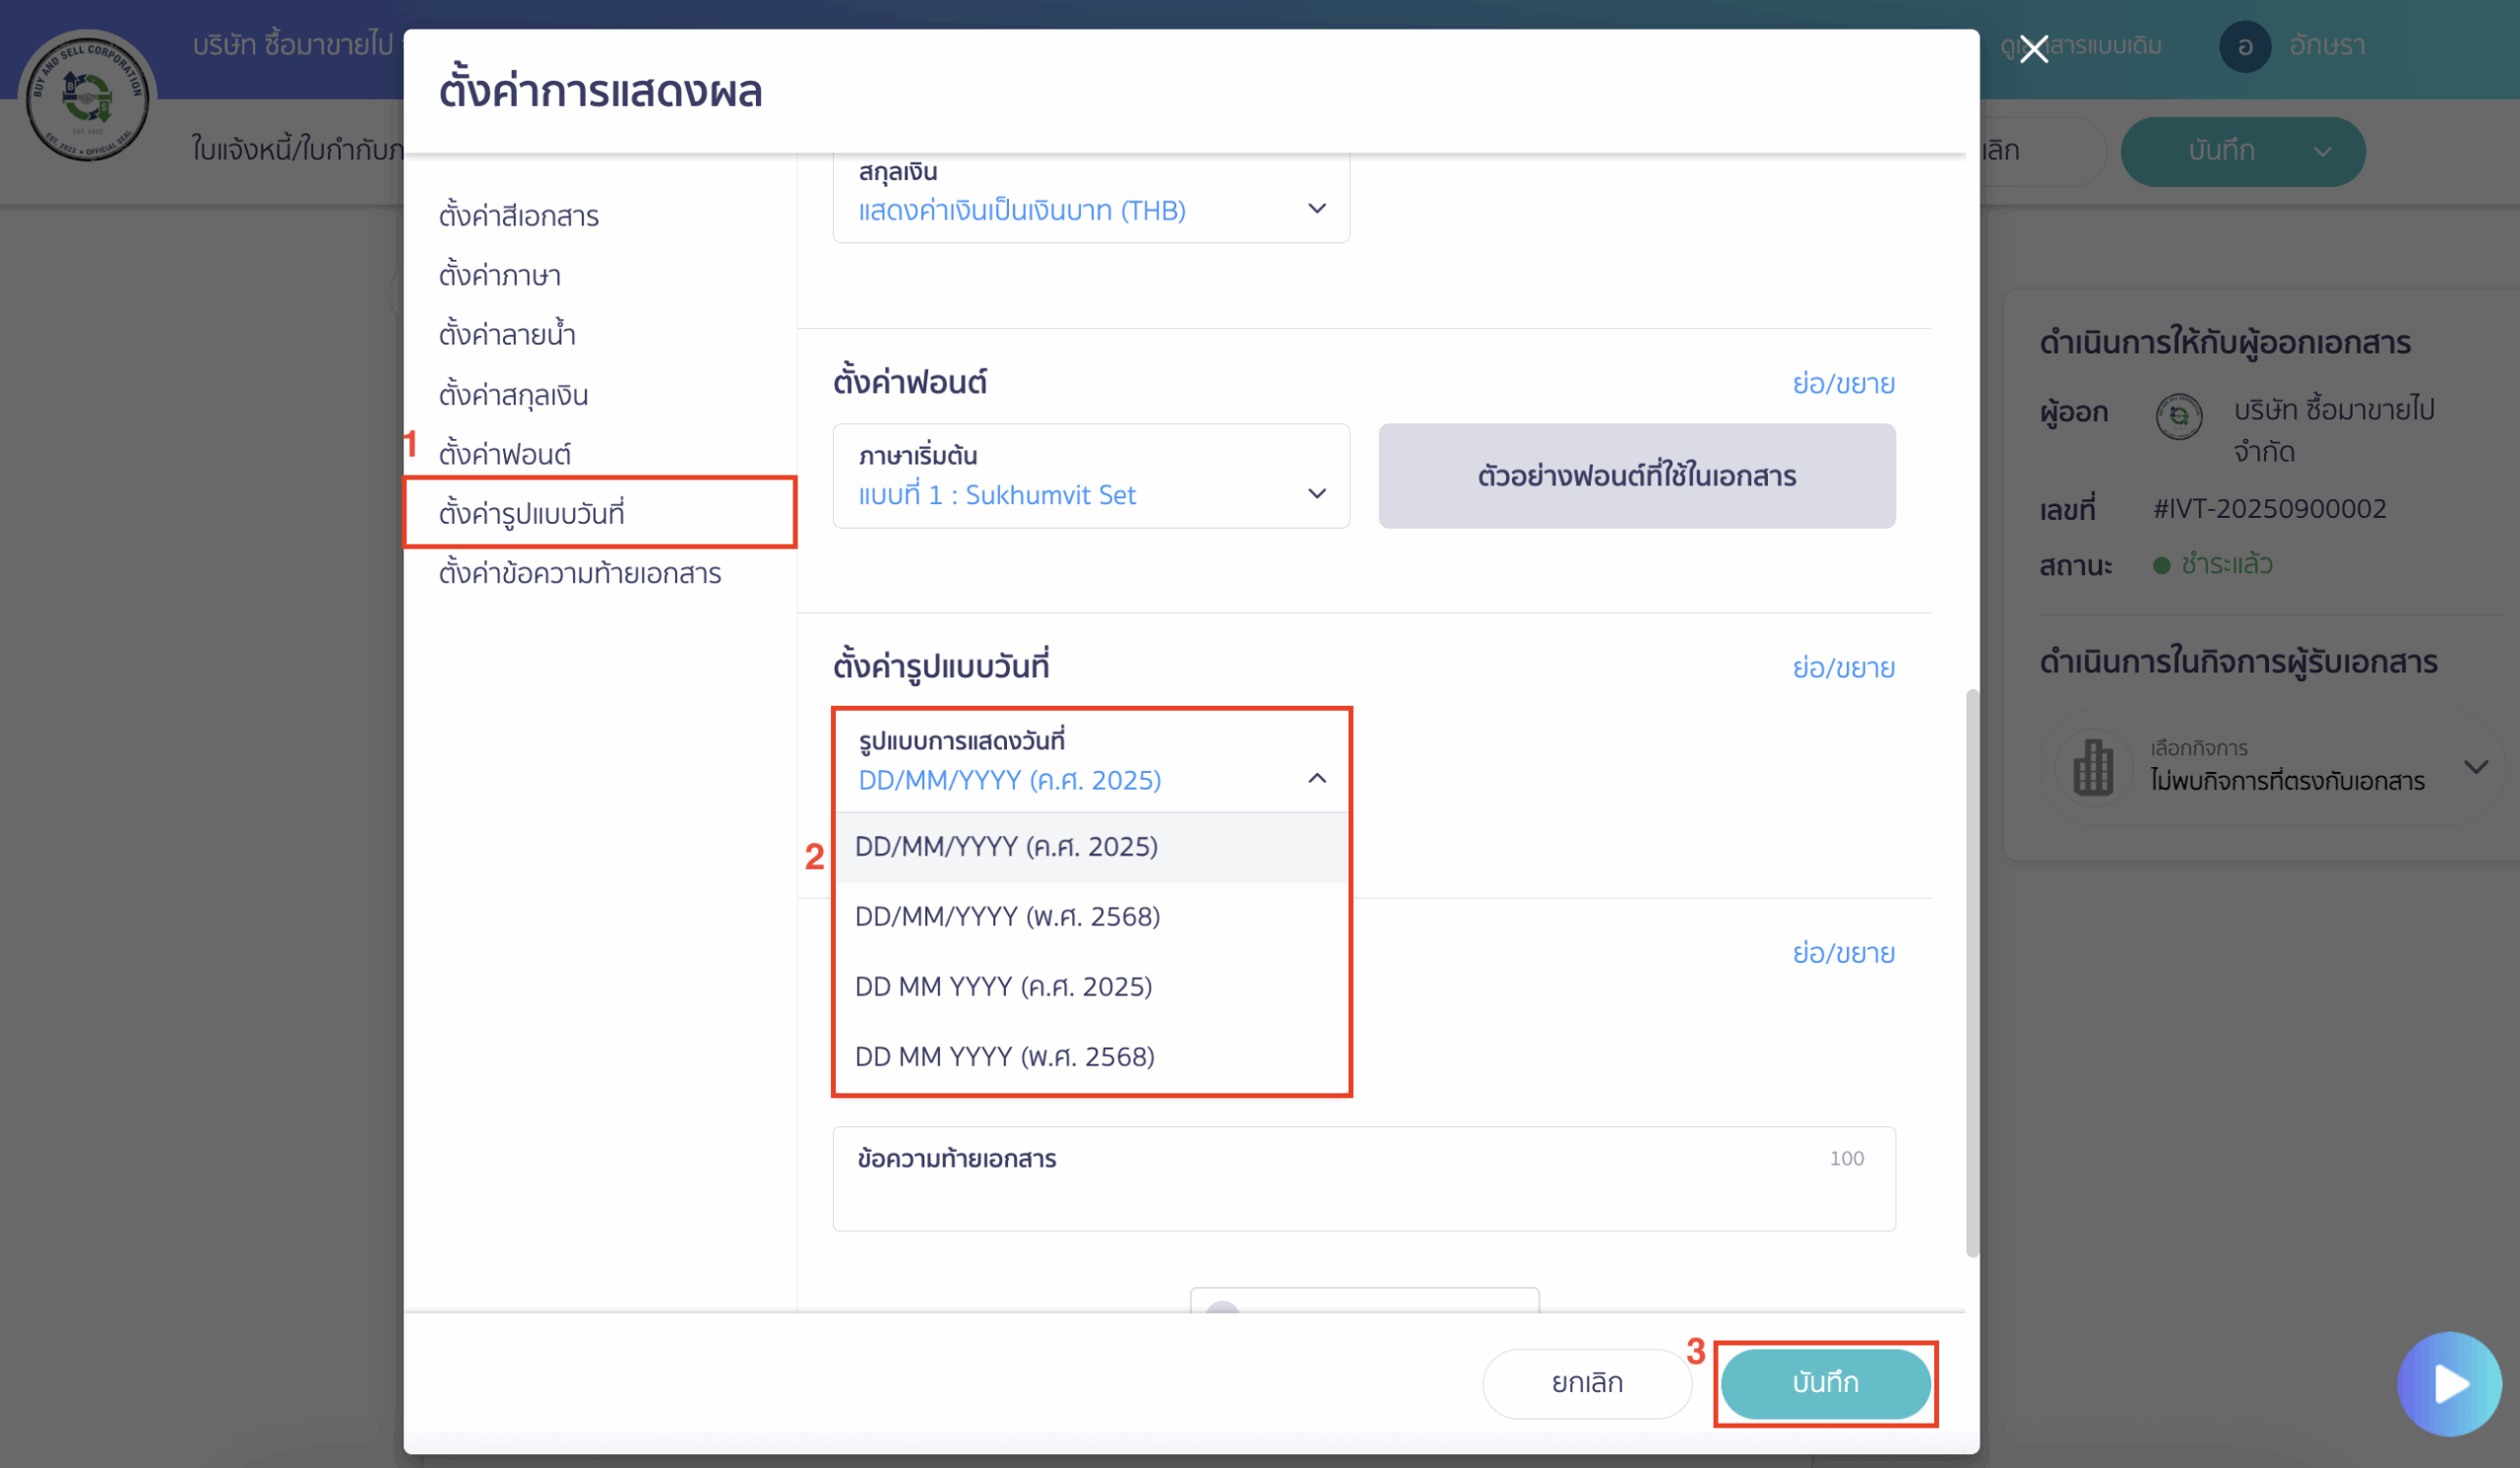
Task: Close the ตั้งค่าการแสดงผล settings modal
Action: pyautogui.click(x=2034, y=48)
